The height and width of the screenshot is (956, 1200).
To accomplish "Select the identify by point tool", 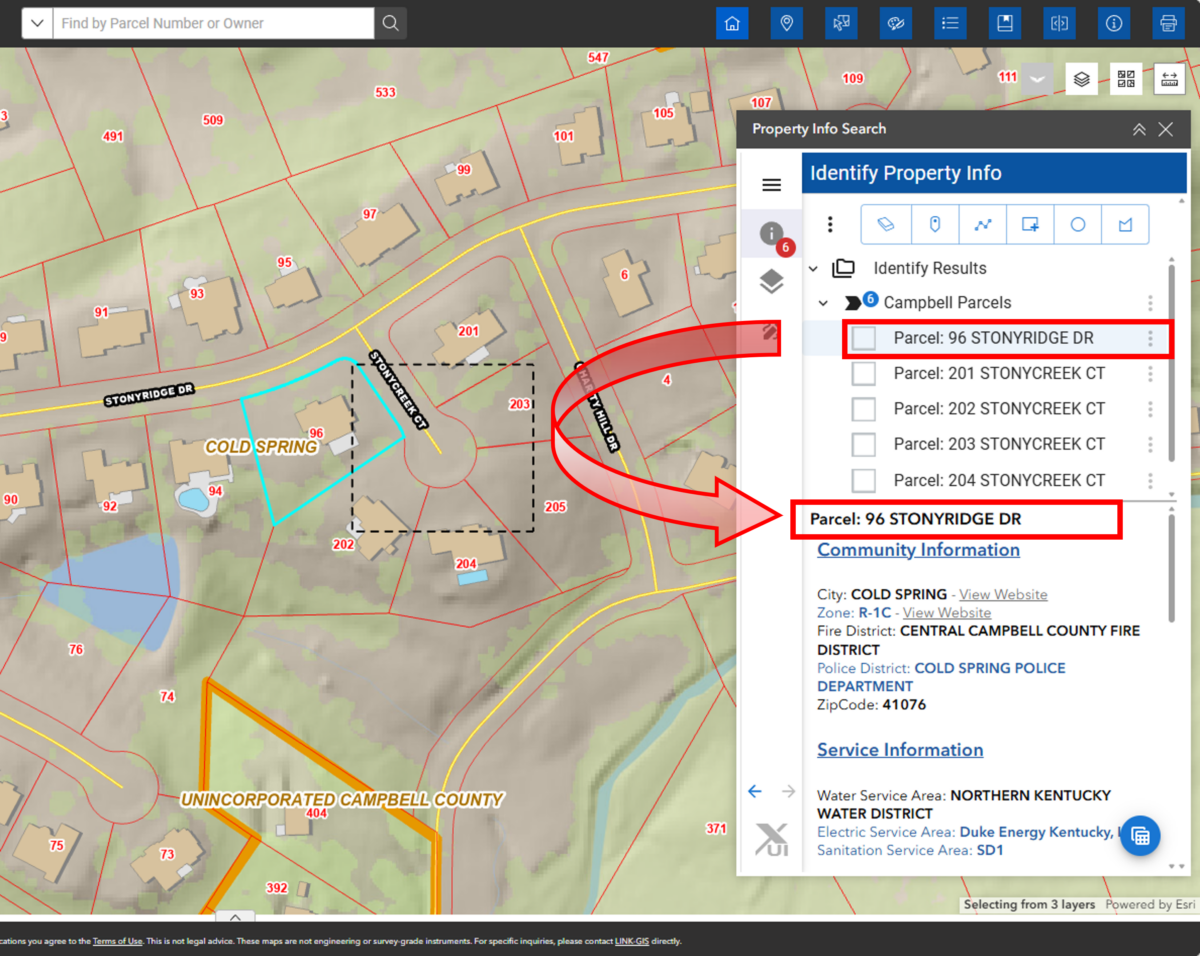I will click(x=935, y=225).
